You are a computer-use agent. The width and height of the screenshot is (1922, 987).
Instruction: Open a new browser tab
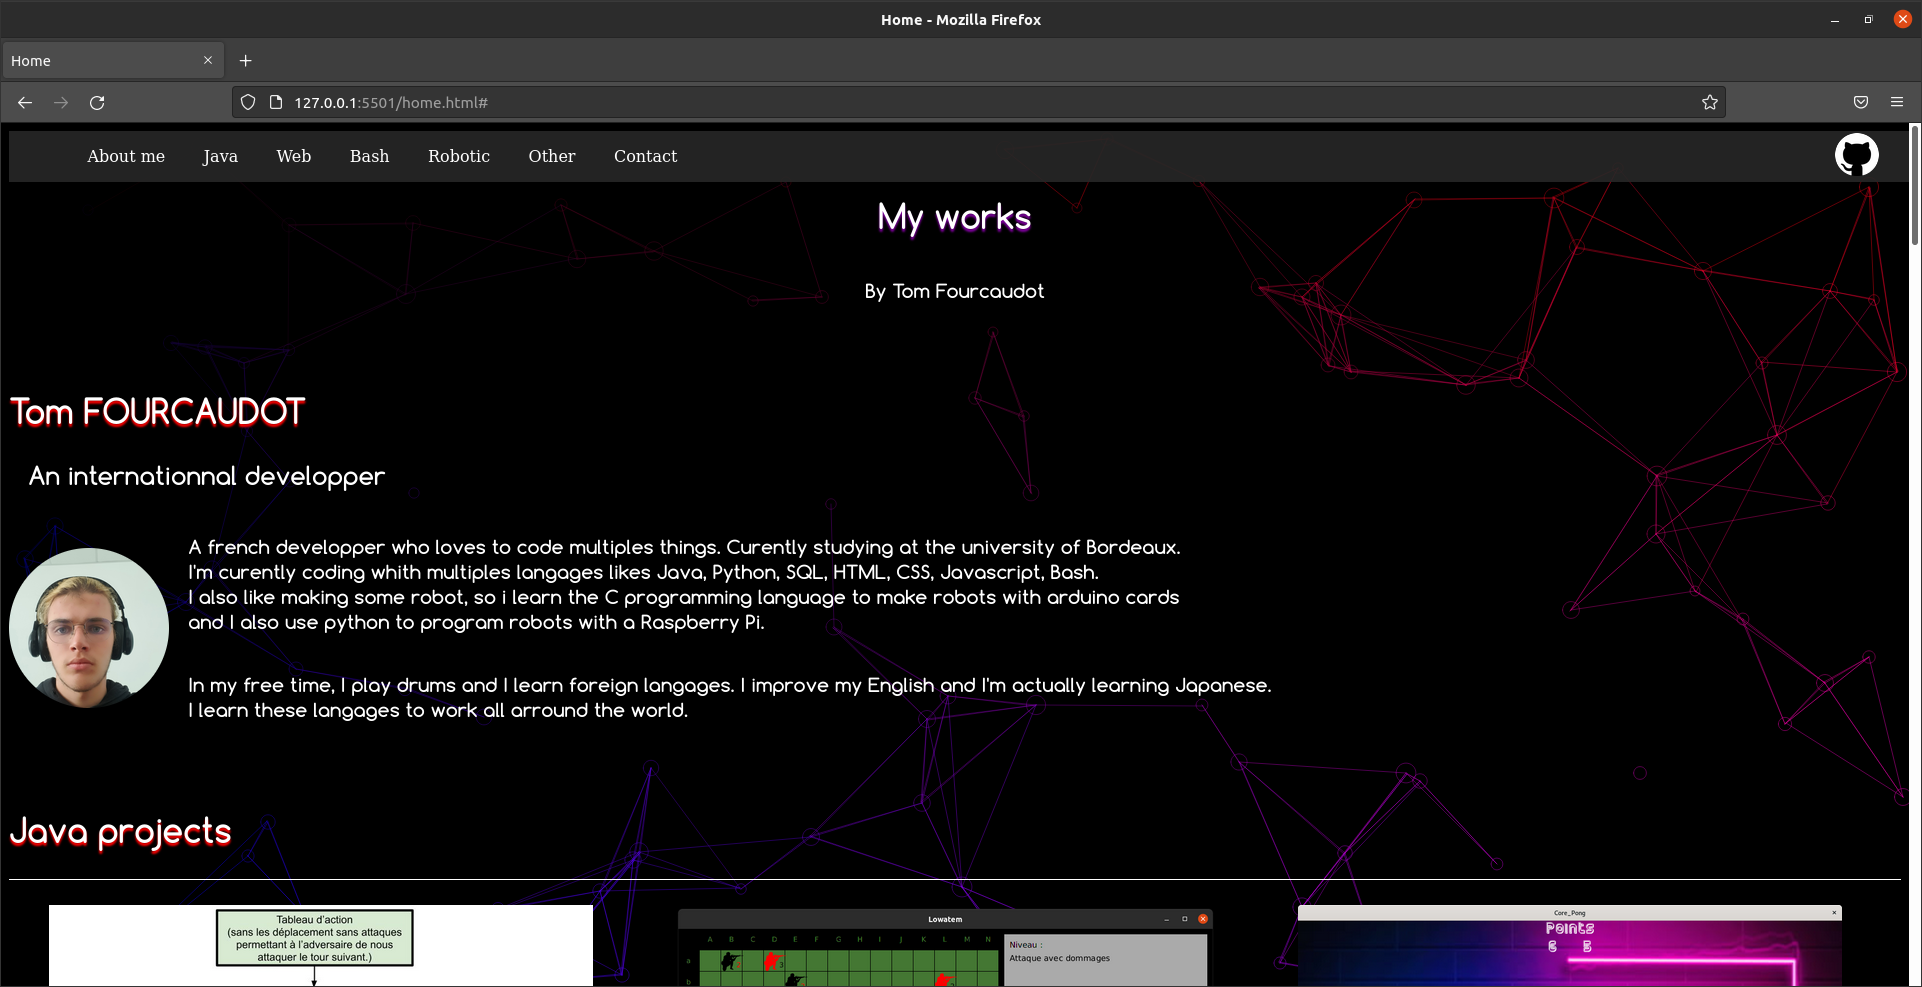(246, 60)
